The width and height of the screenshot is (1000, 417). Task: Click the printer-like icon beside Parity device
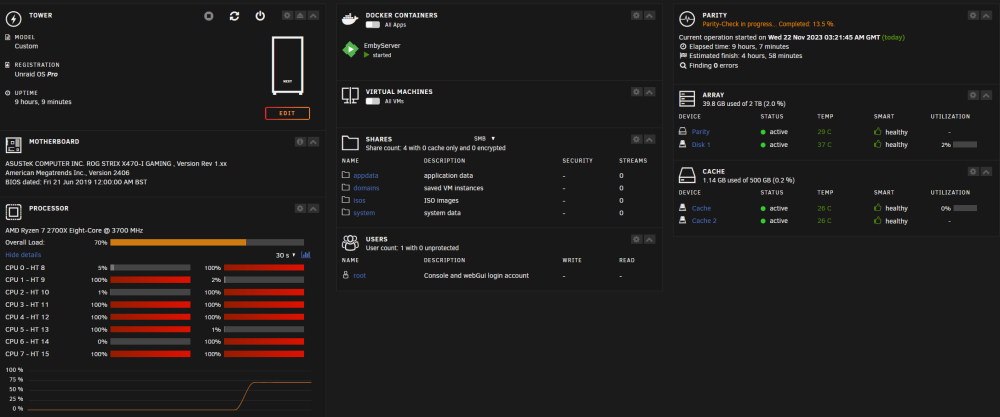tap(682, 131)
